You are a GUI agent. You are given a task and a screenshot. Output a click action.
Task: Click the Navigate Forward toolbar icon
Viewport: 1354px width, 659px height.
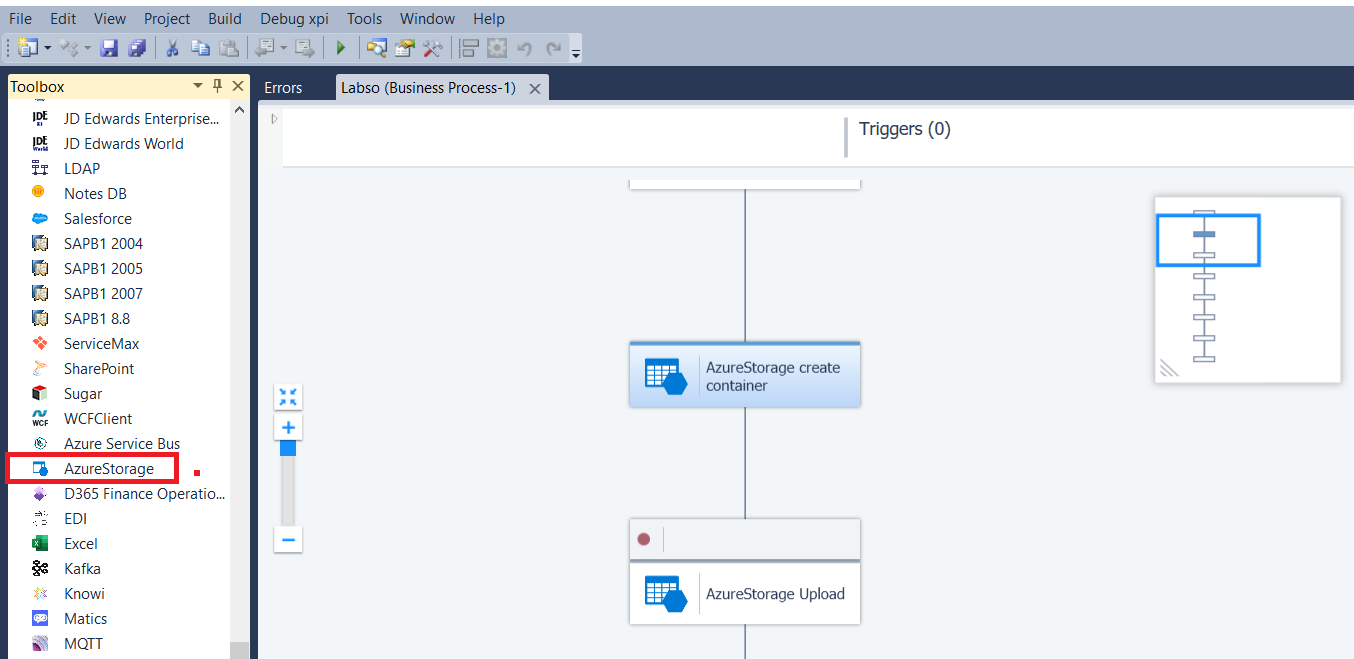point(305,47)
